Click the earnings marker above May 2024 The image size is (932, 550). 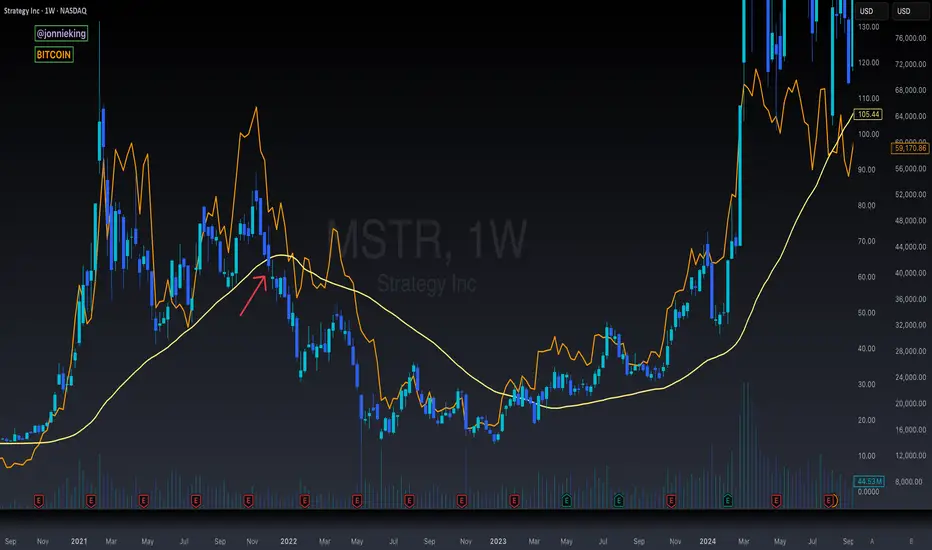776,501
